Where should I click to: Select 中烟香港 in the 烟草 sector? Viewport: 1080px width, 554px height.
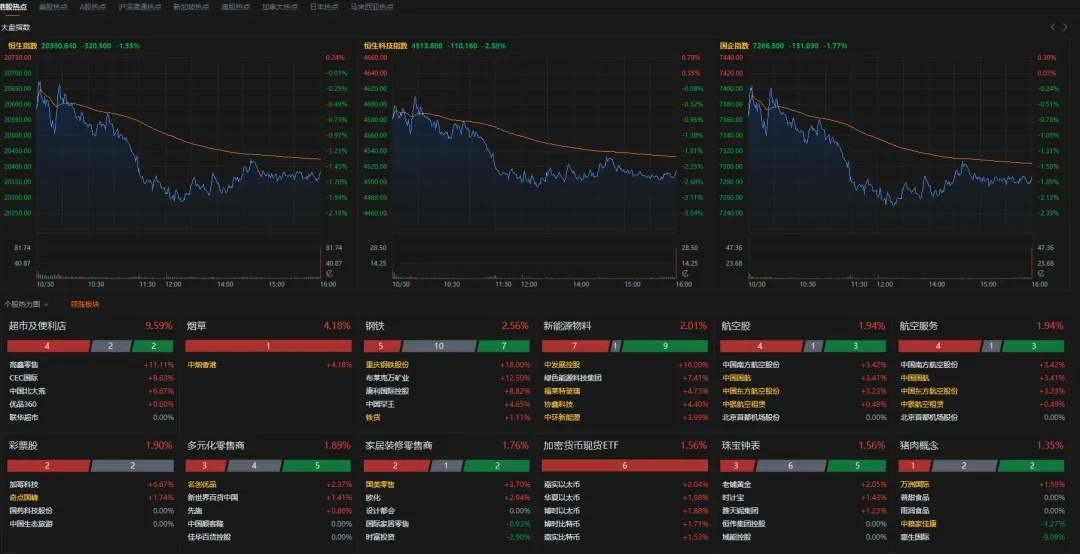203,365
